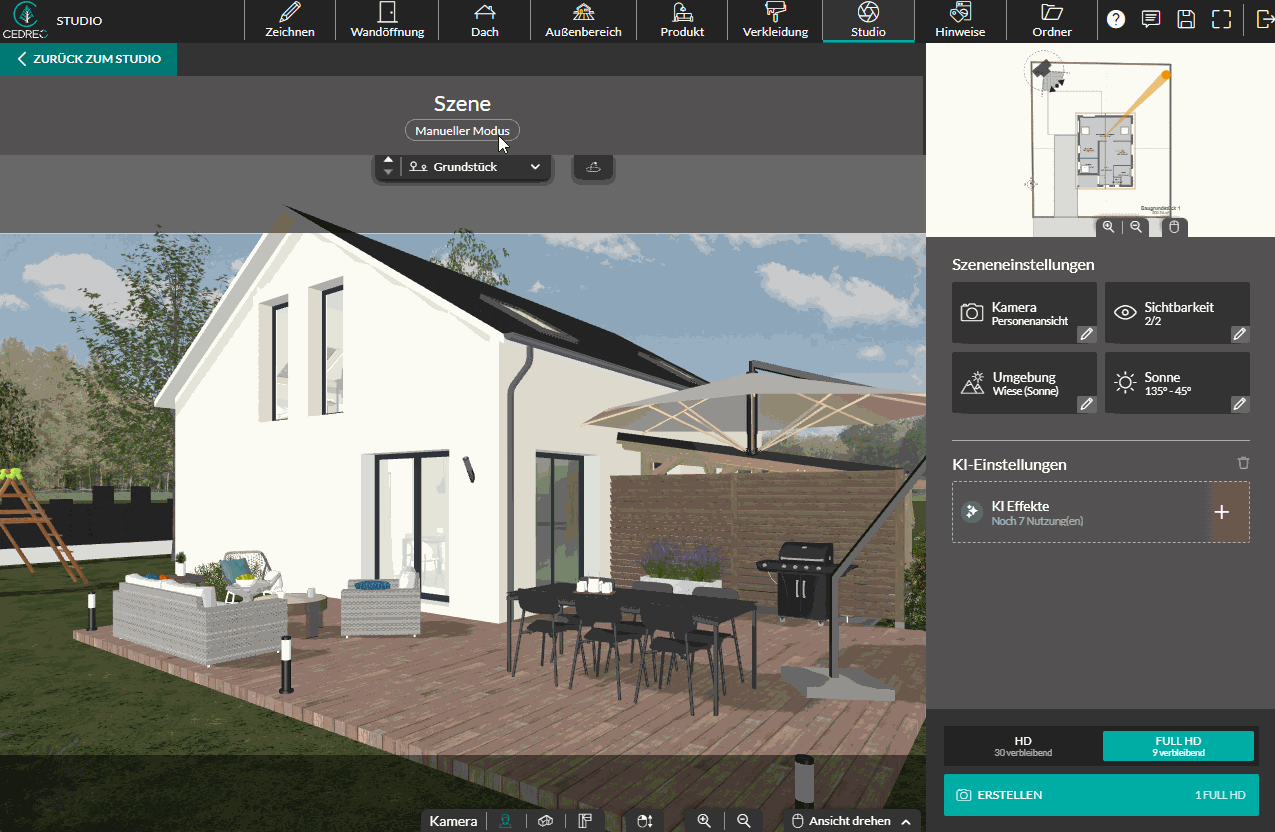Screen dimensions: 1275x832
Task: Switch to the Außenbereich tab
Action: 583,21
